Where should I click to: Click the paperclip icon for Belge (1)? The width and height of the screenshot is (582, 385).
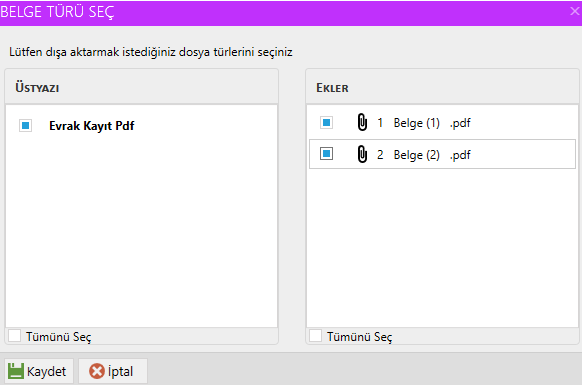[362, 122]
